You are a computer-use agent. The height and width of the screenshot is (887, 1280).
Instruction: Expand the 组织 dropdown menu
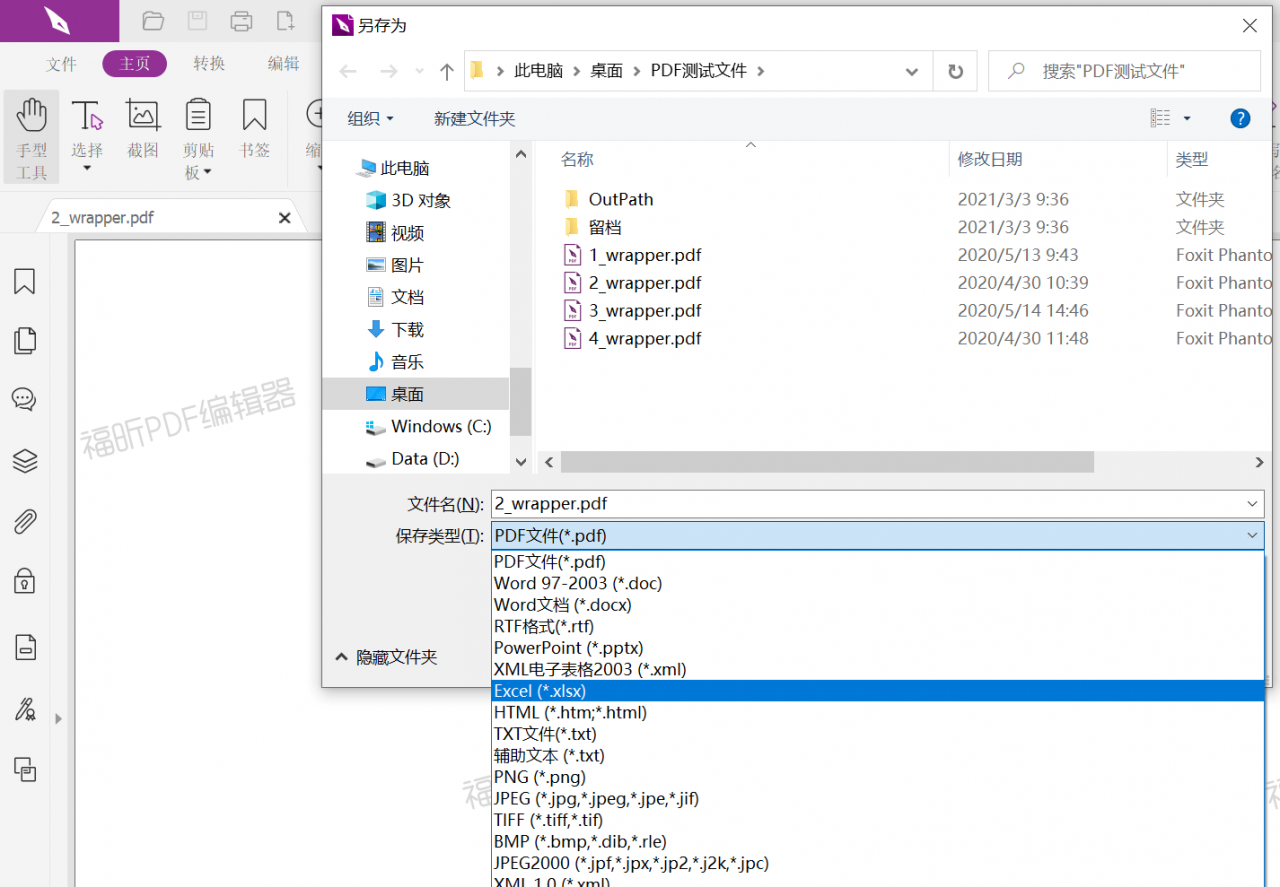pyautogui.click(x=370, y=118)
